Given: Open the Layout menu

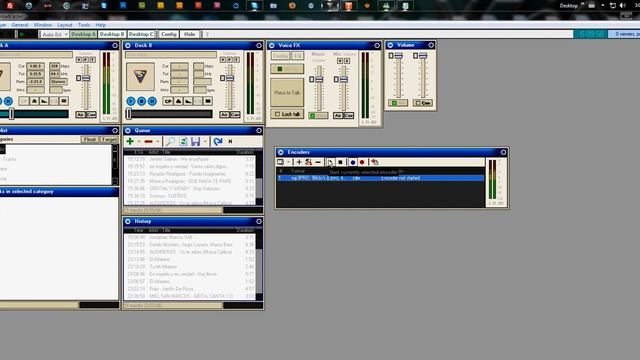Looking at the screenshot, I should (64, 25).
